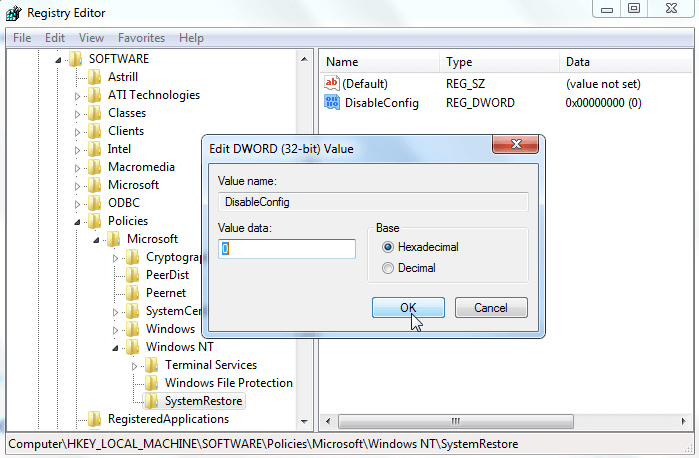Screen dimensions: 699x458
Task: Expand the ATI Technologies tree node
Action: (78, 96)
